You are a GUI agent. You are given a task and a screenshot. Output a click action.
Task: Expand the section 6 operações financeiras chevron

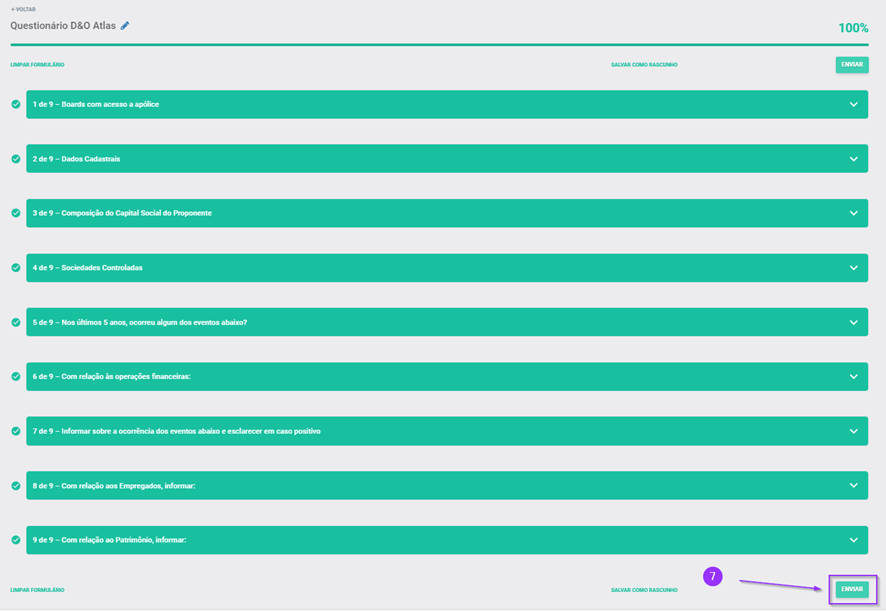point(853,377)
